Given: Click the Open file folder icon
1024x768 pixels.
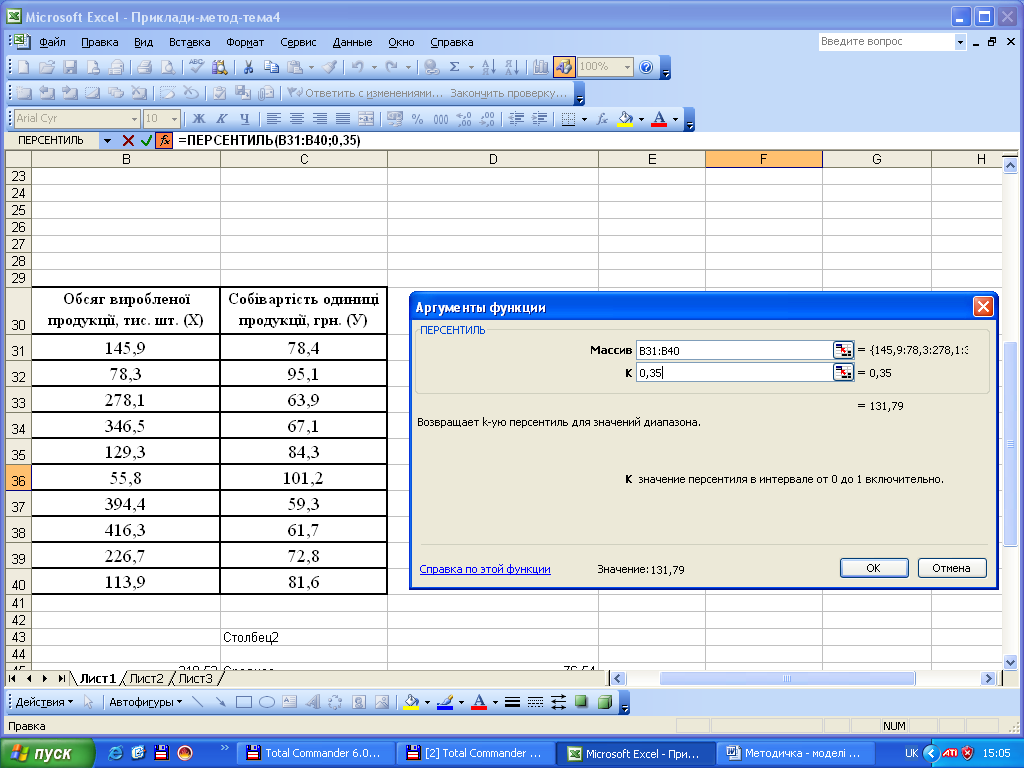Looking at the screenshot, I should pos(46,67).
